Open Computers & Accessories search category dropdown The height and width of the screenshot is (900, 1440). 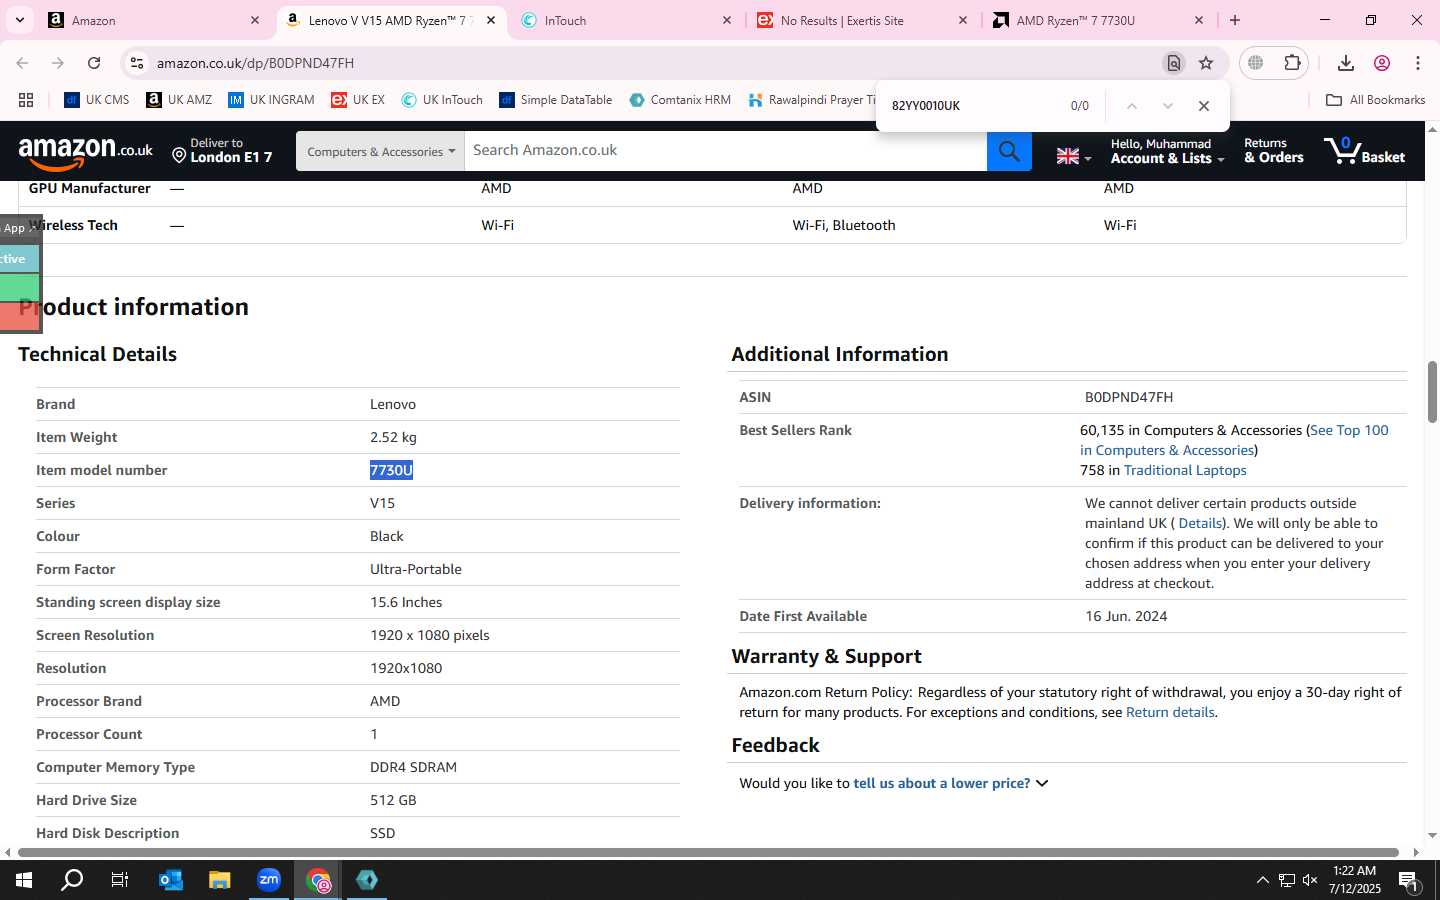[380, 151]
